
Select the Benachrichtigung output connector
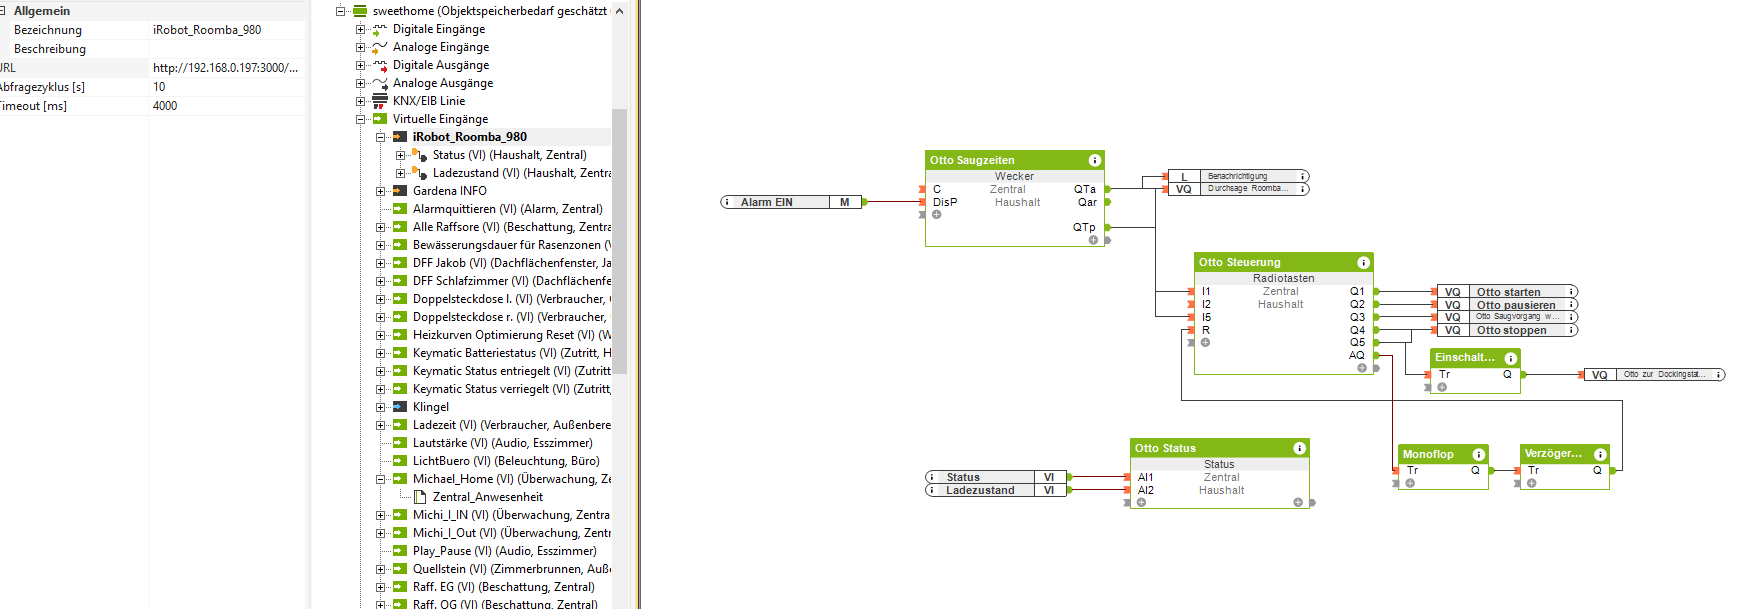(x=1238, y=176)
